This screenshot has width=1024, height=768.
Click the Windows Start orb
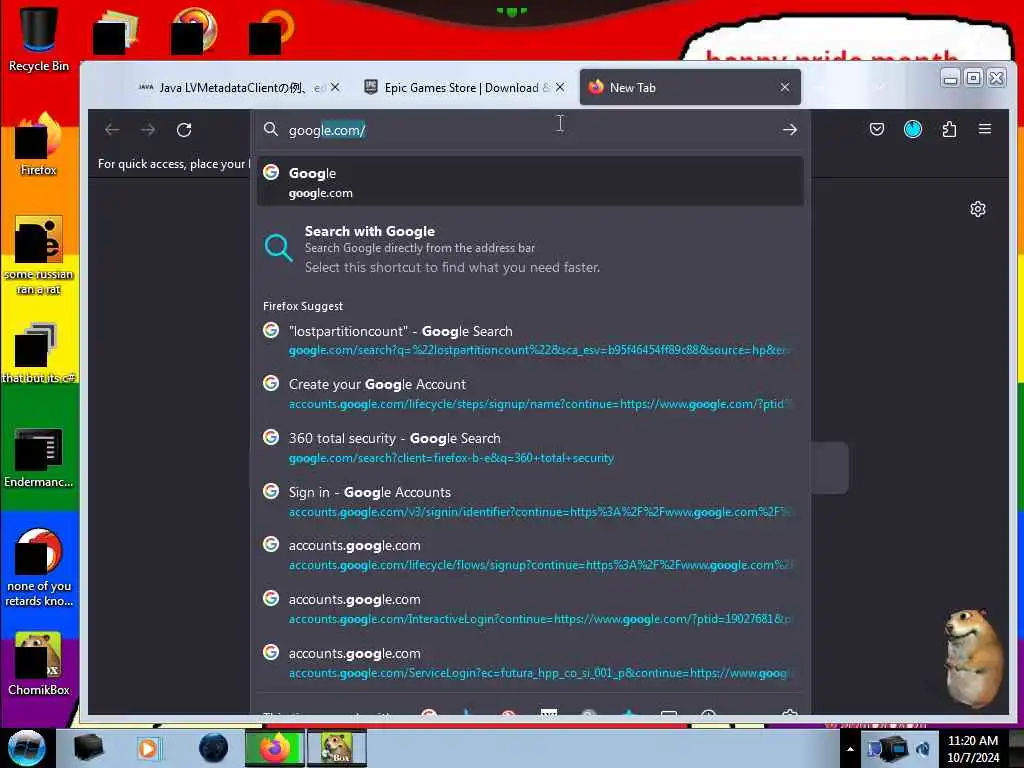click(26, 748)
